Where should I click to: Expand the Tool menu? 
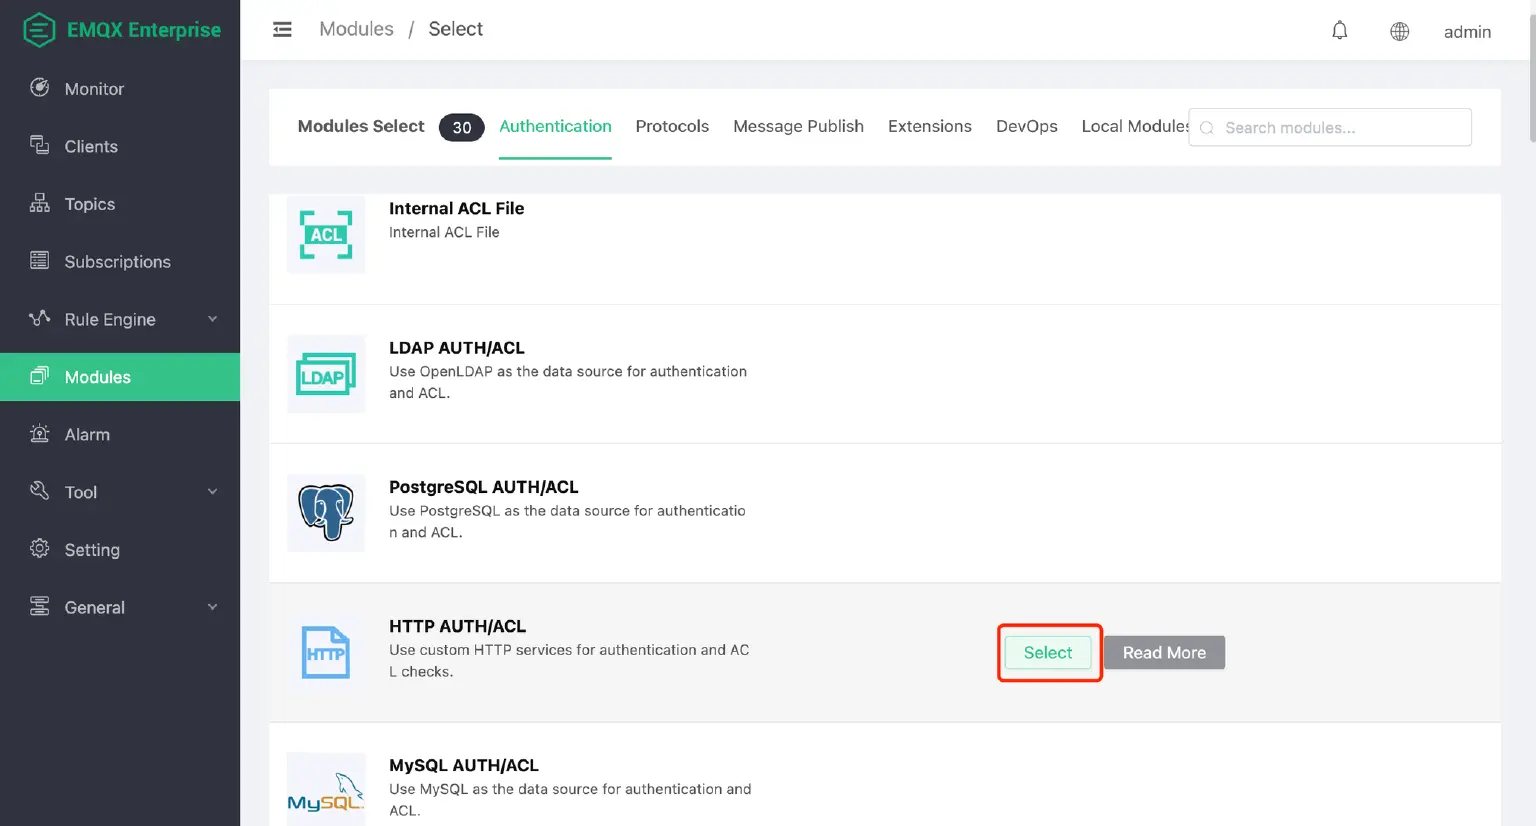[x=81, y=491]
